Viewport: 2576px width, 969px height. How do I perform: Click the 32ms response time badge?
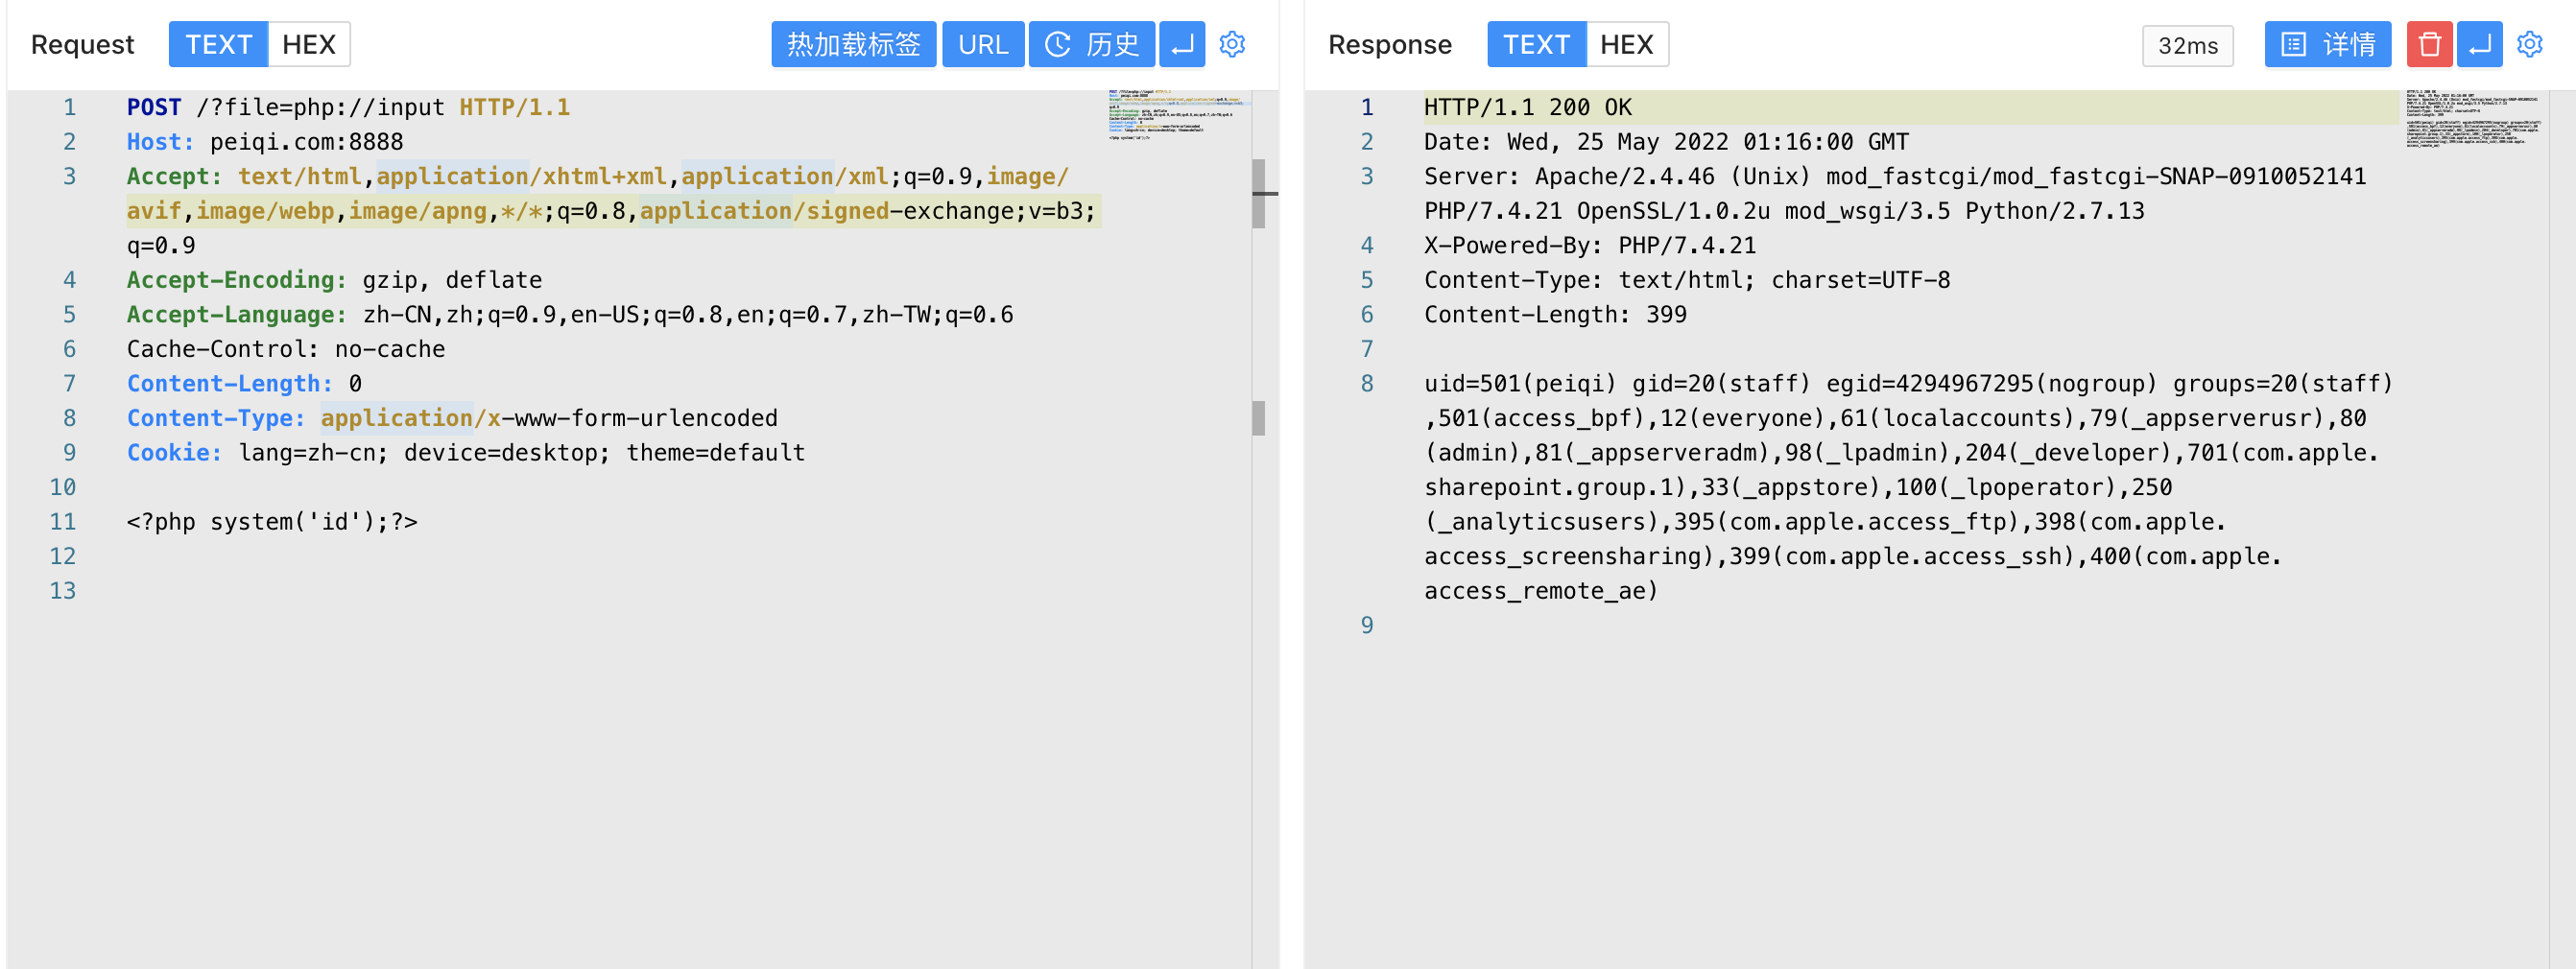[x=2188, y=45]
